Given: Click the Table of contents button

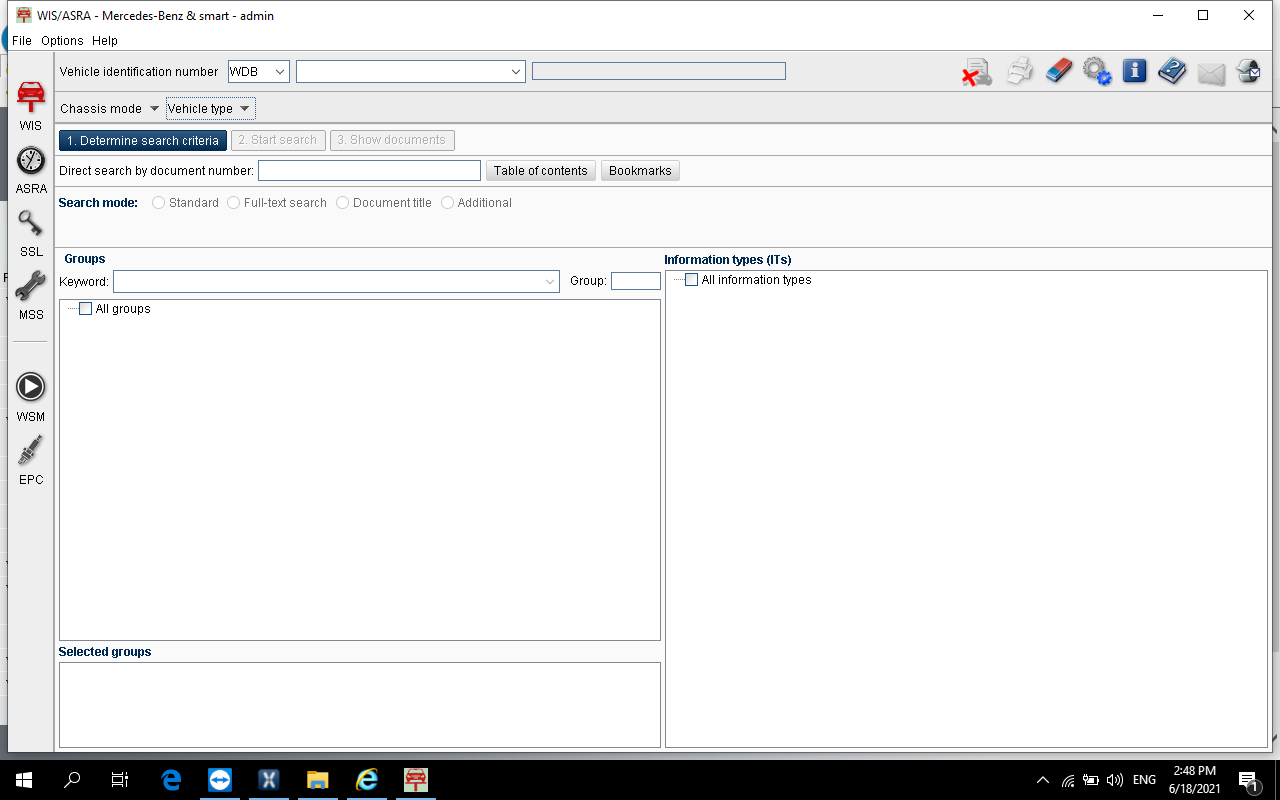Looking at the screenshot, I should (x=541, y=171).
